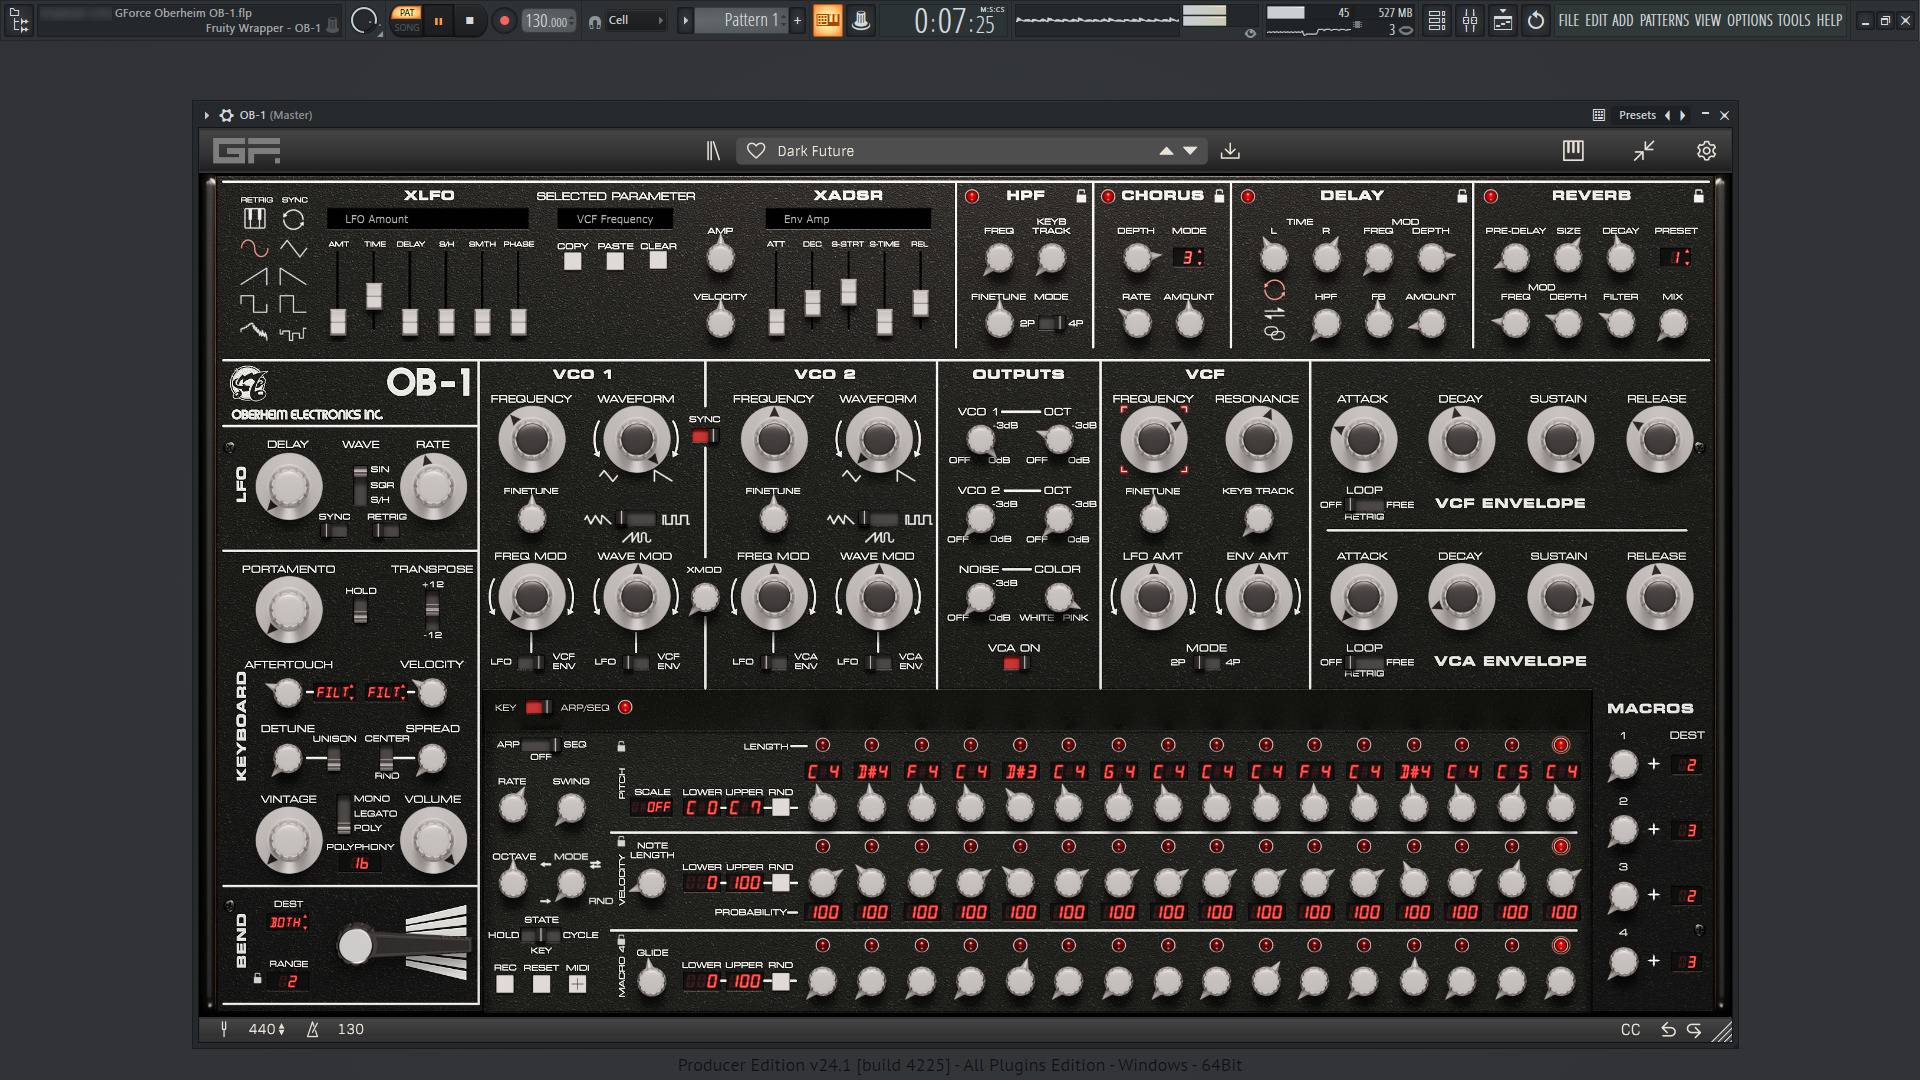Click the Presets button in the wrapper header
This screenshot has height=1080, width=1920.
click(x=1637, y=115)
